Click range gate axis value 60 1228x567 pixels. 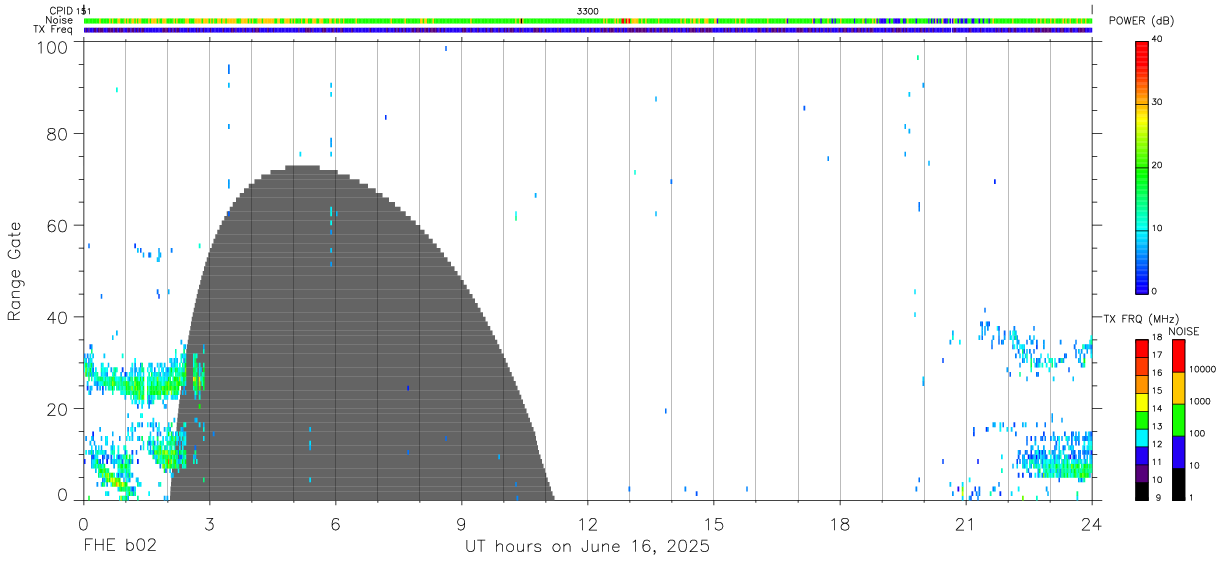click(x=58, y=226)
